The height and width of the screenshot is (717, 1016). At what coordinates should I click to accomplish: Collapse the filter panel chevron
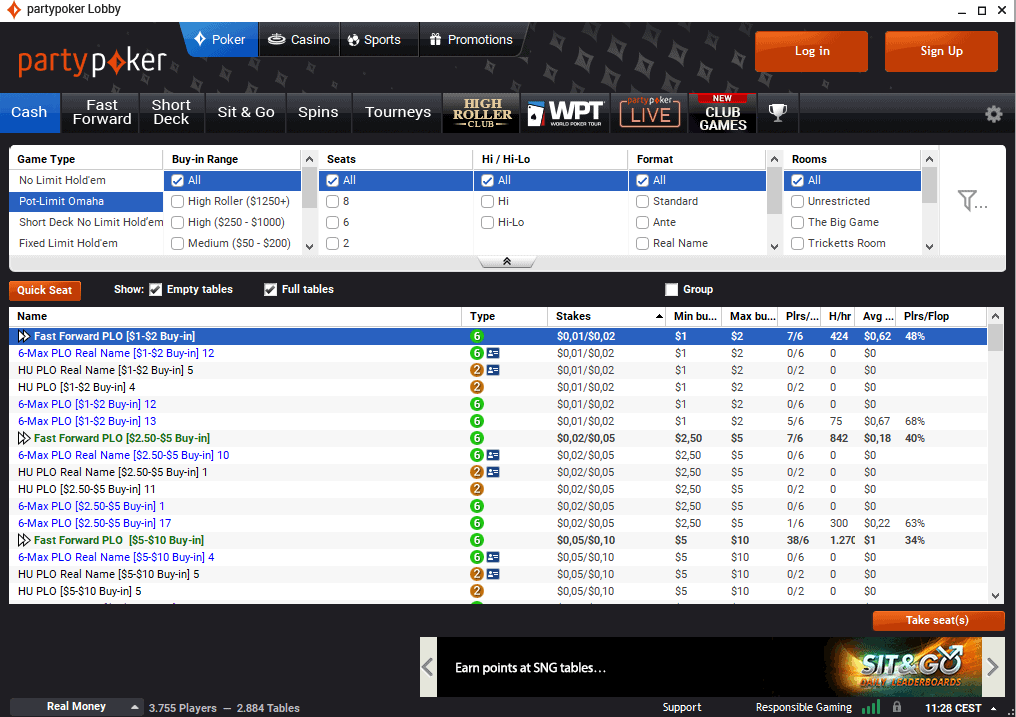click(x=507, y=262)
